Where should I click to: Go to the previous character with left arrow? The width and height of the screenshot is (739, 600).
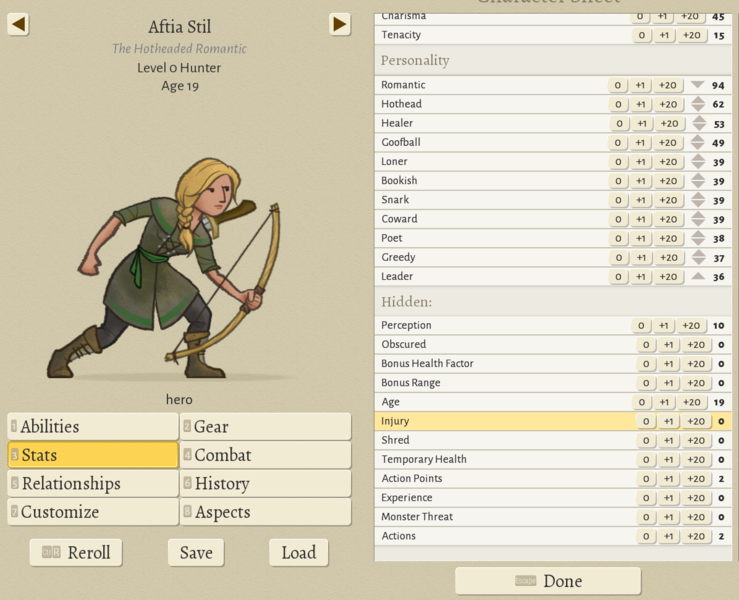pos(18,24)
